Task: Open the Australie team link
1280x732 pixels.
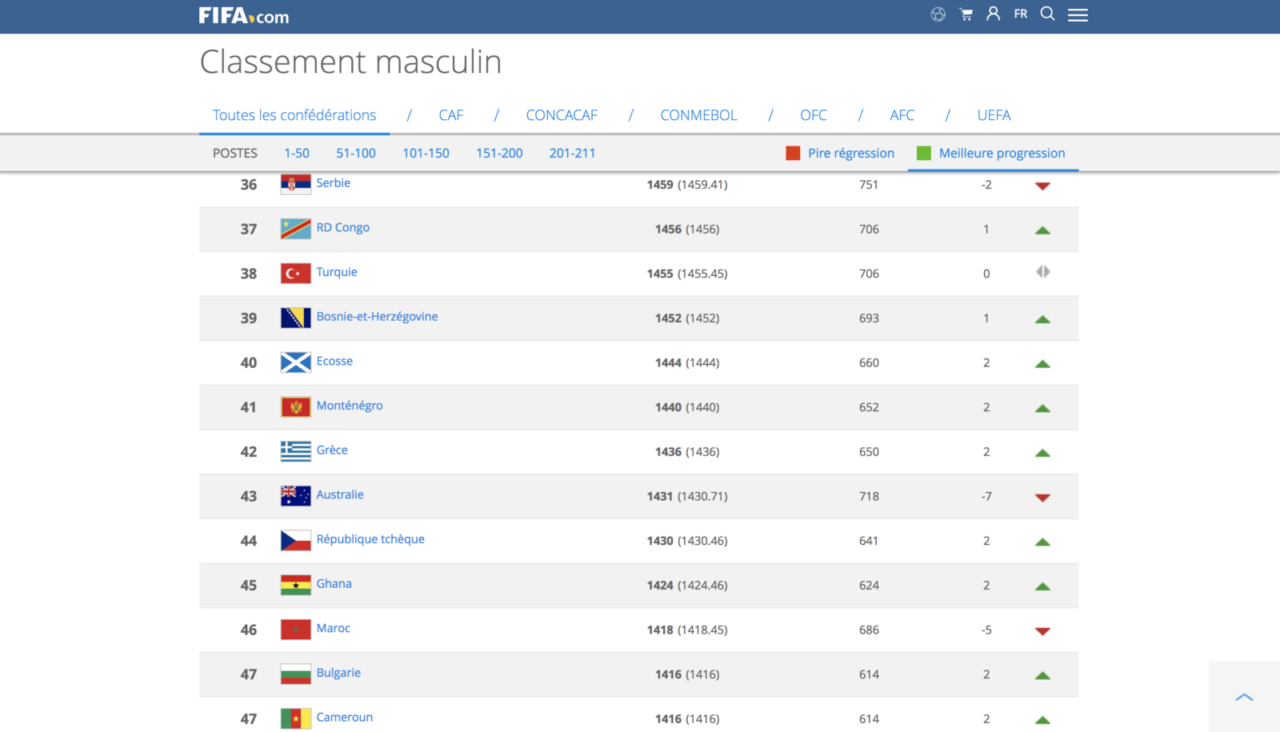Action: [x=340, y=495]
